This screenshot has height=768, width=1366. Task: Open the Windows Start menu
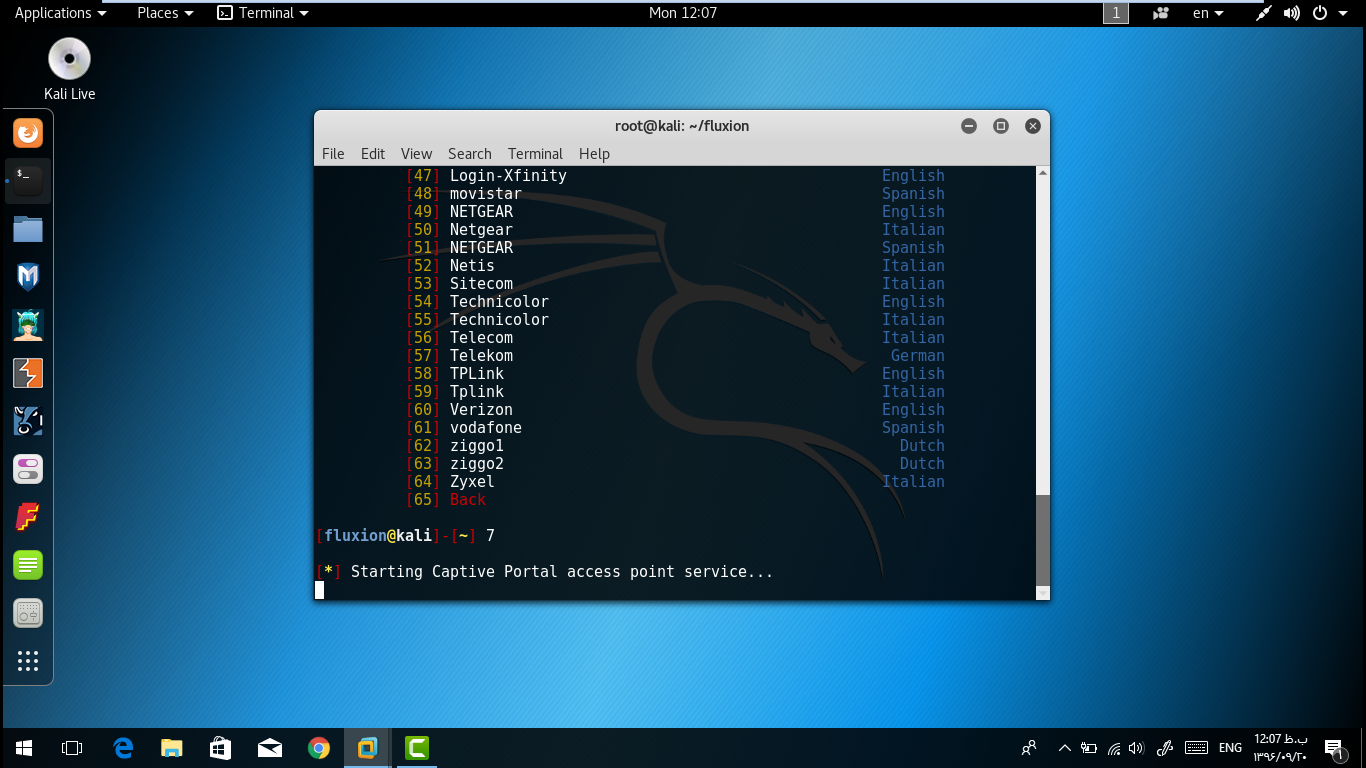pos(24,748)
